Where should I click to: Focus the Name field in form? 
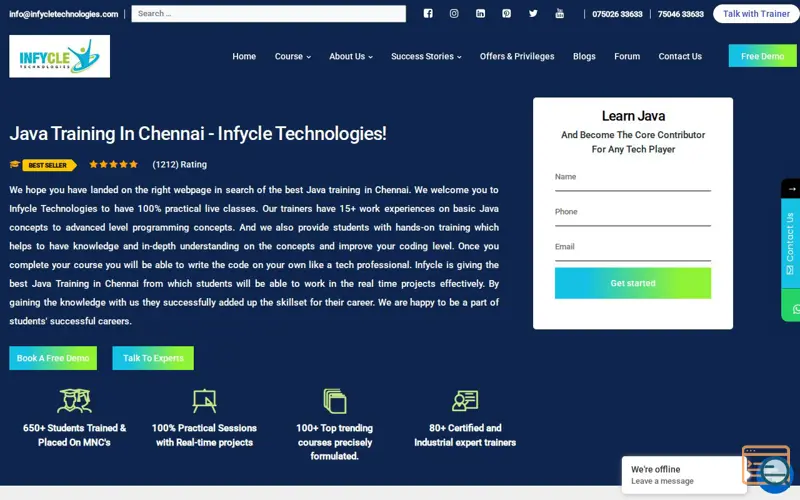click(633, 180)
